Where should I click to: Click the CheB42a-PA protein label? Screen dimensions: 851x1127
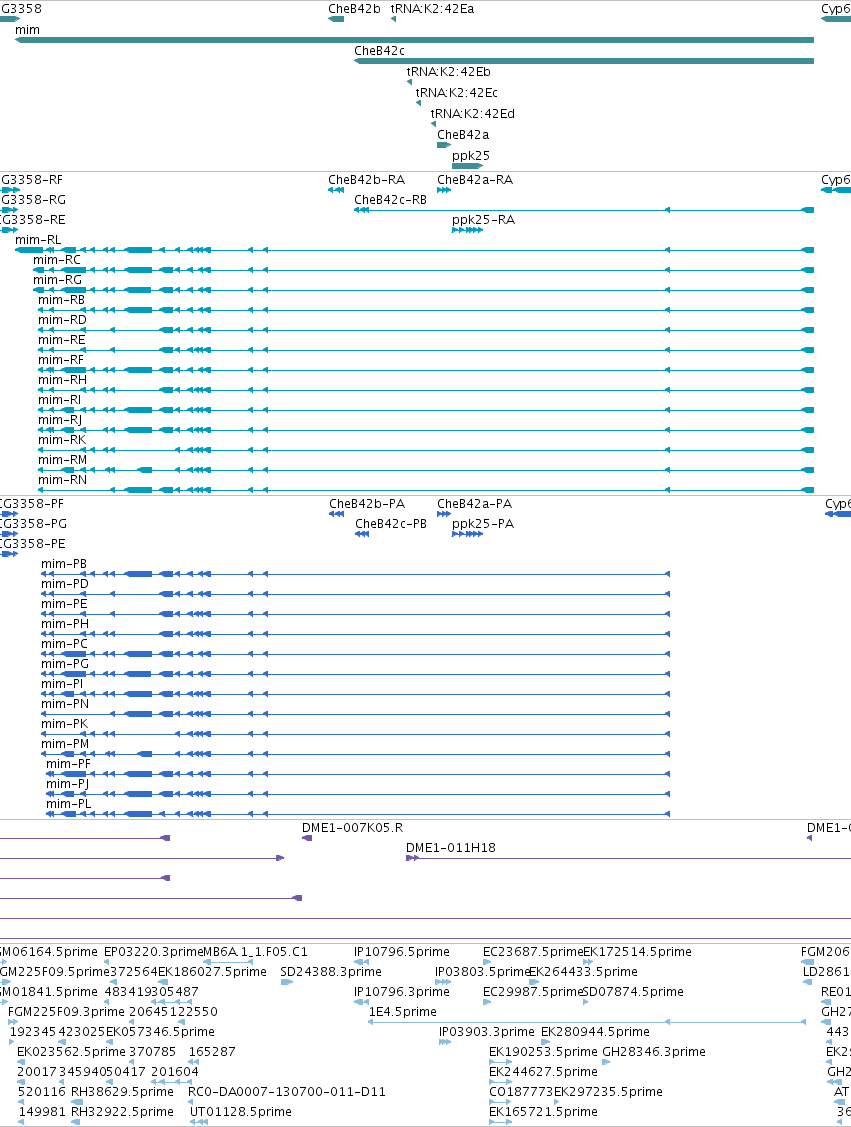[x=474, y=504]
